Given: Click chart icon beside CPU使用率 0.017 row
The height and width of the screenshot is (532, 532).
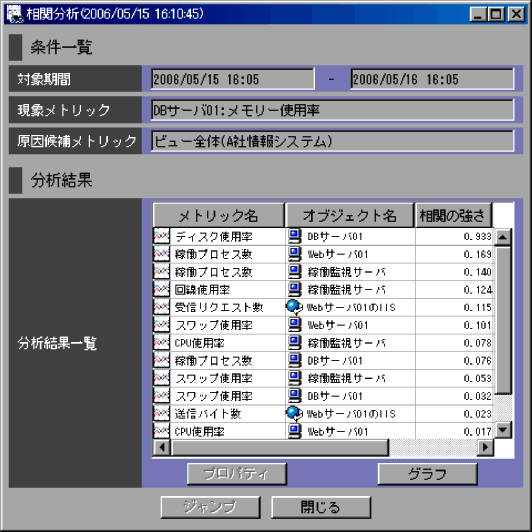Looking at the screenshot, I should pos(162,431).
